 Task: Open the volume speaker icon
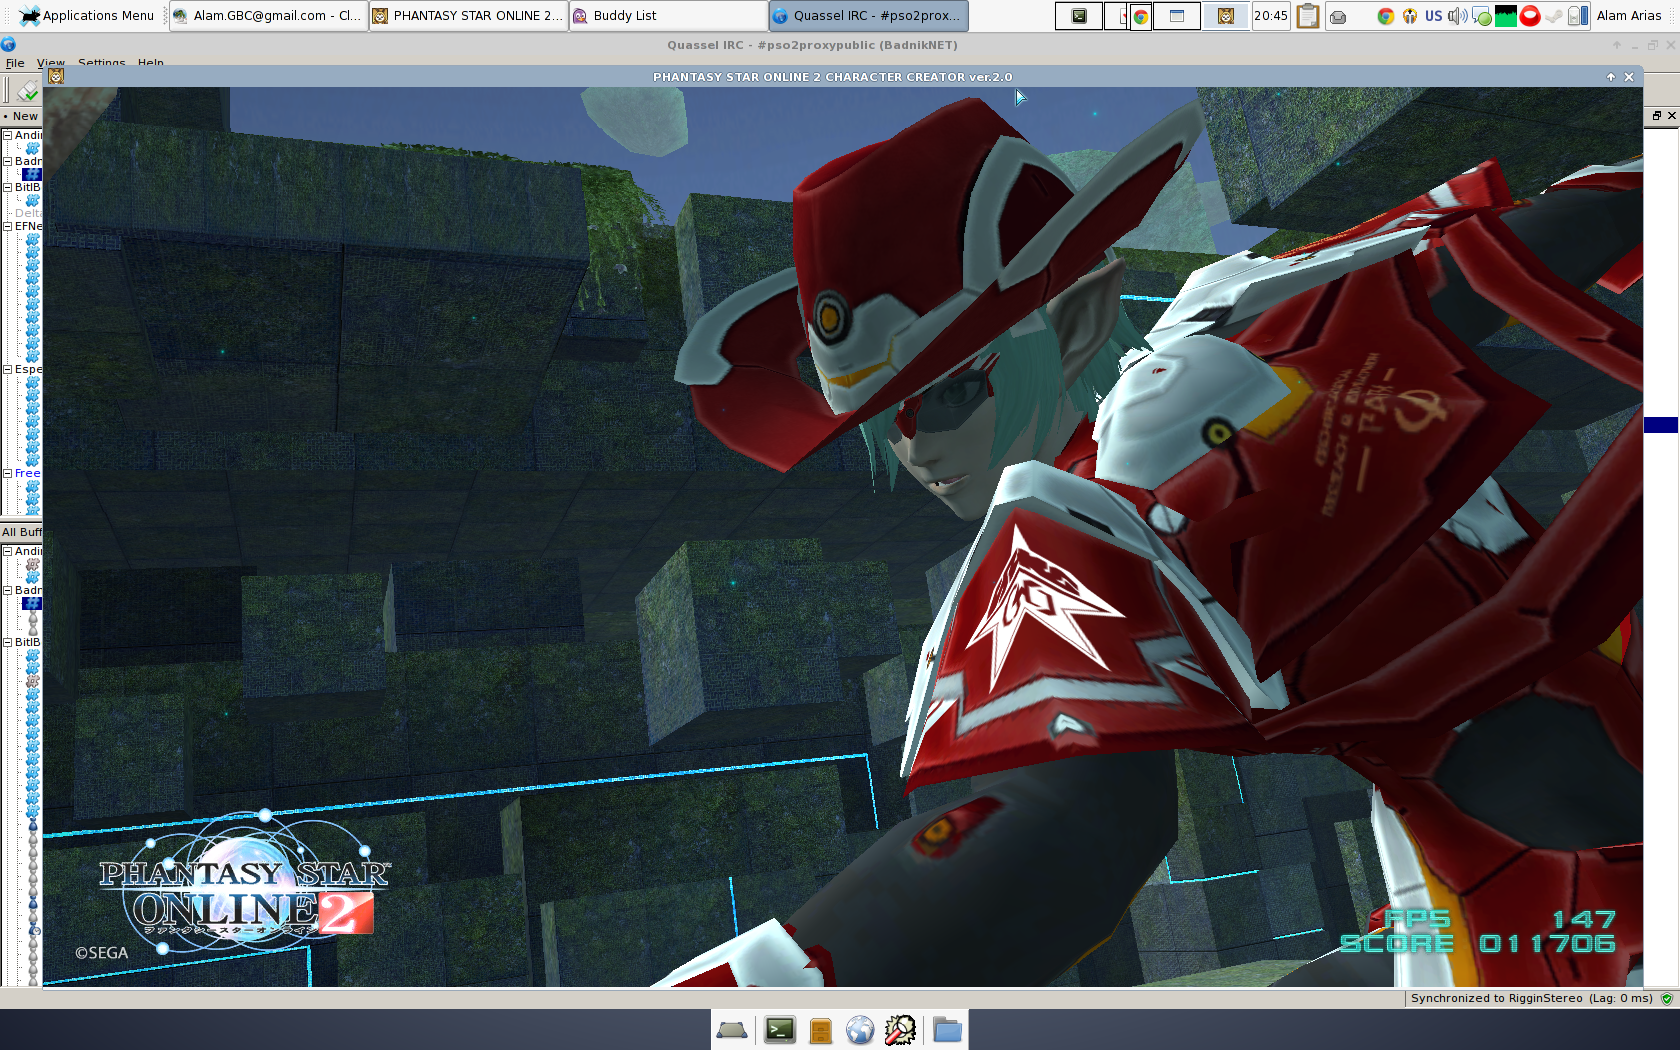1458,16
